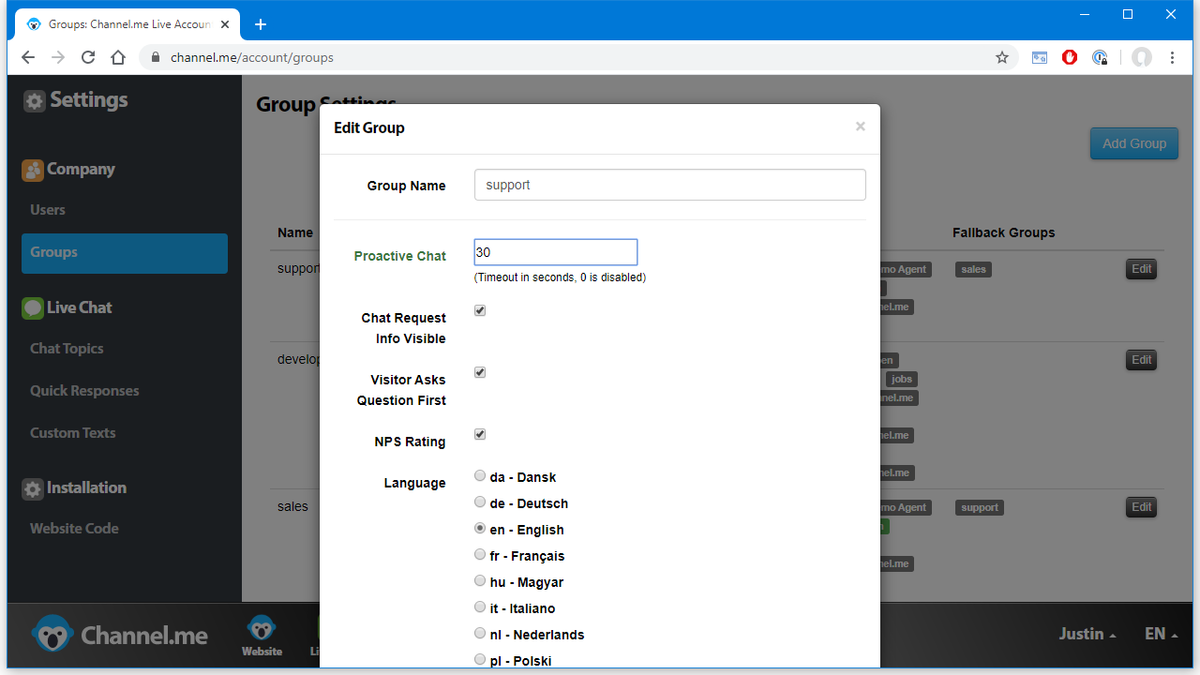Open the window-shaped browser extension icon
Image resolution: width=1200 pixels, height=675 pixels.
click(1040, 58)
